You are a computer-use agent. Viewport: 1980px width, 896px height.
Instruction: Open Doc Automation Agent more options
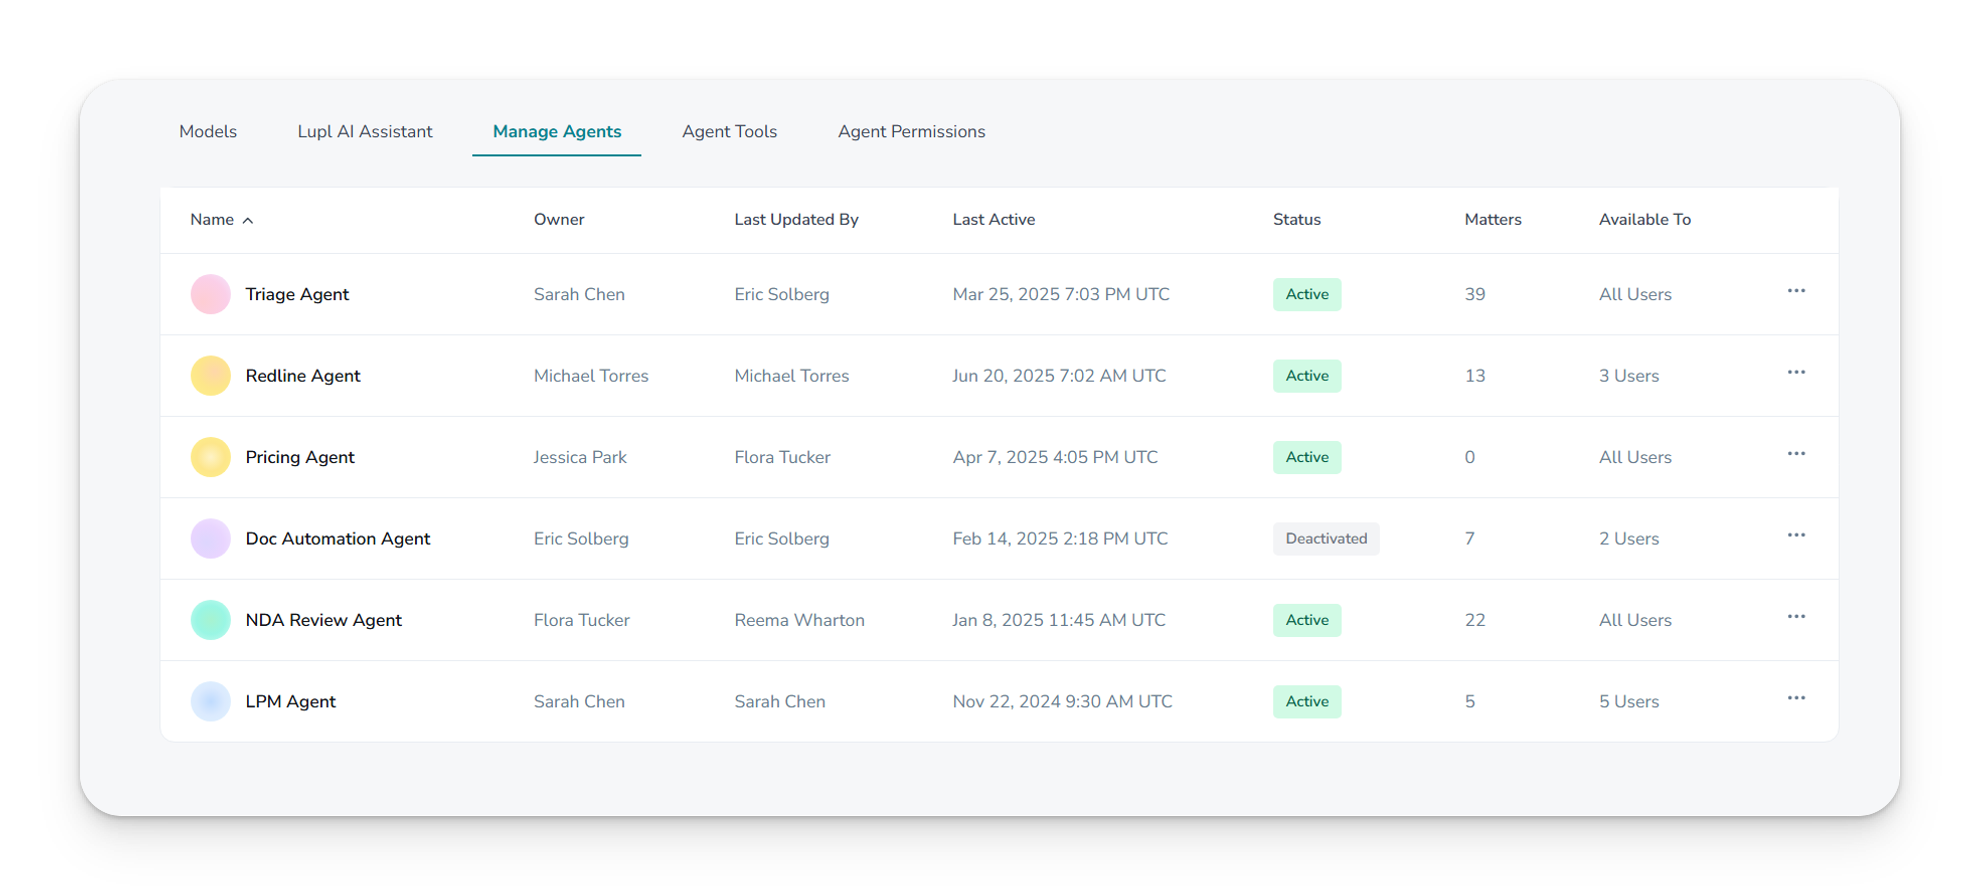(1796, 536)
